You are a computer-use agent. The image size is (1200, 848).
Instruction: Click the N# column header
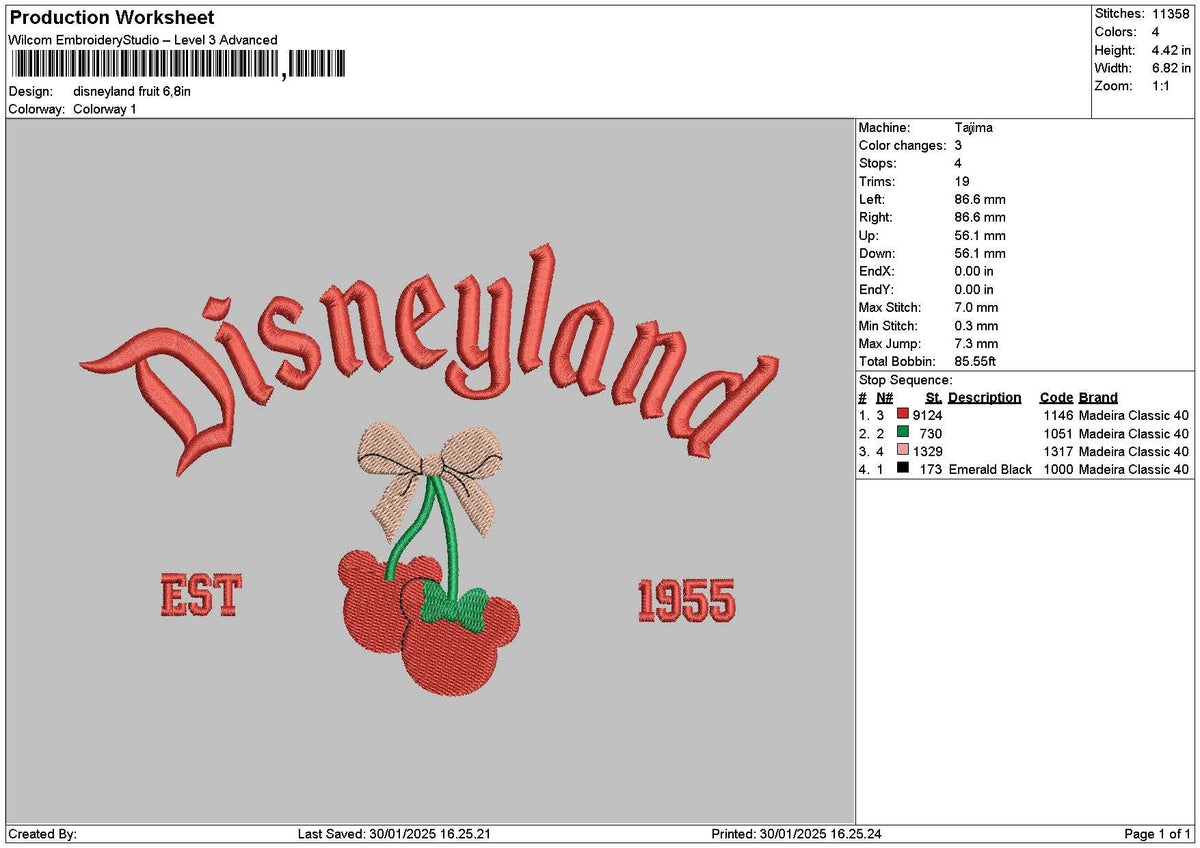click(884, 398)
